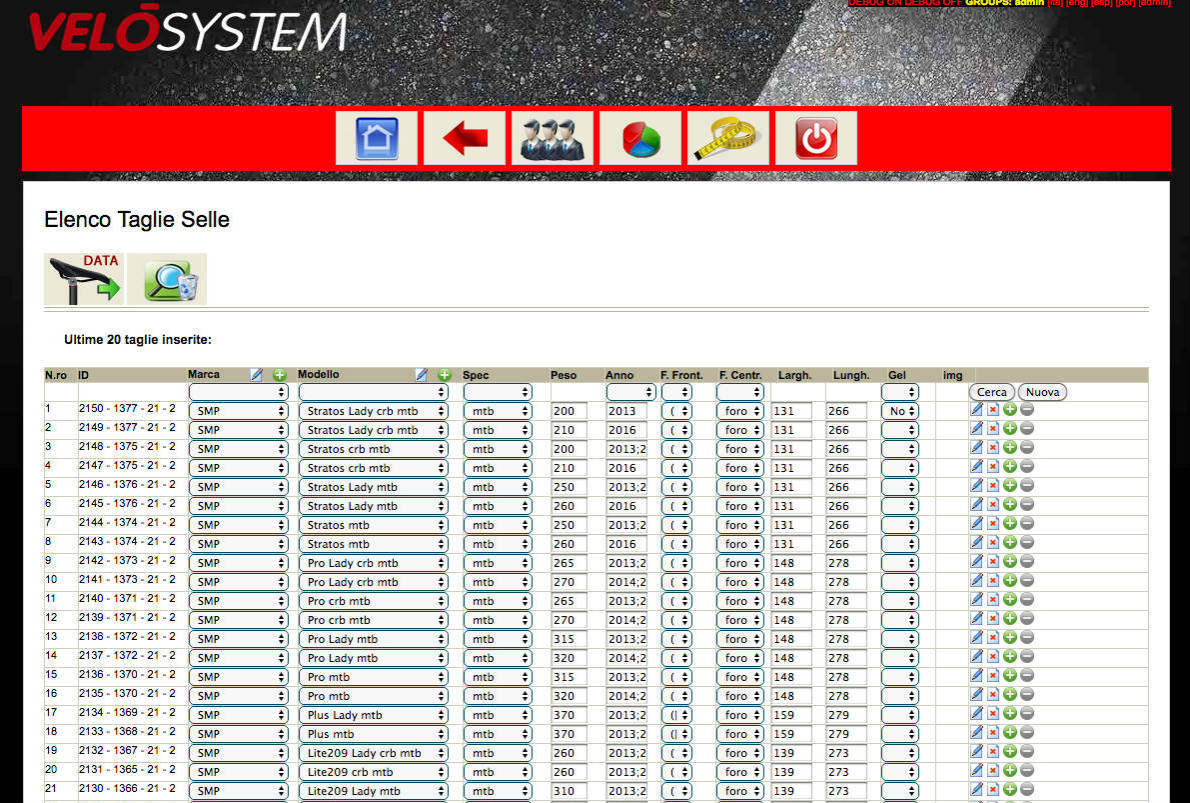Click the green plus icon in row 1
This screenshot has height=803, width=1190.
[x=1009, y=409]
